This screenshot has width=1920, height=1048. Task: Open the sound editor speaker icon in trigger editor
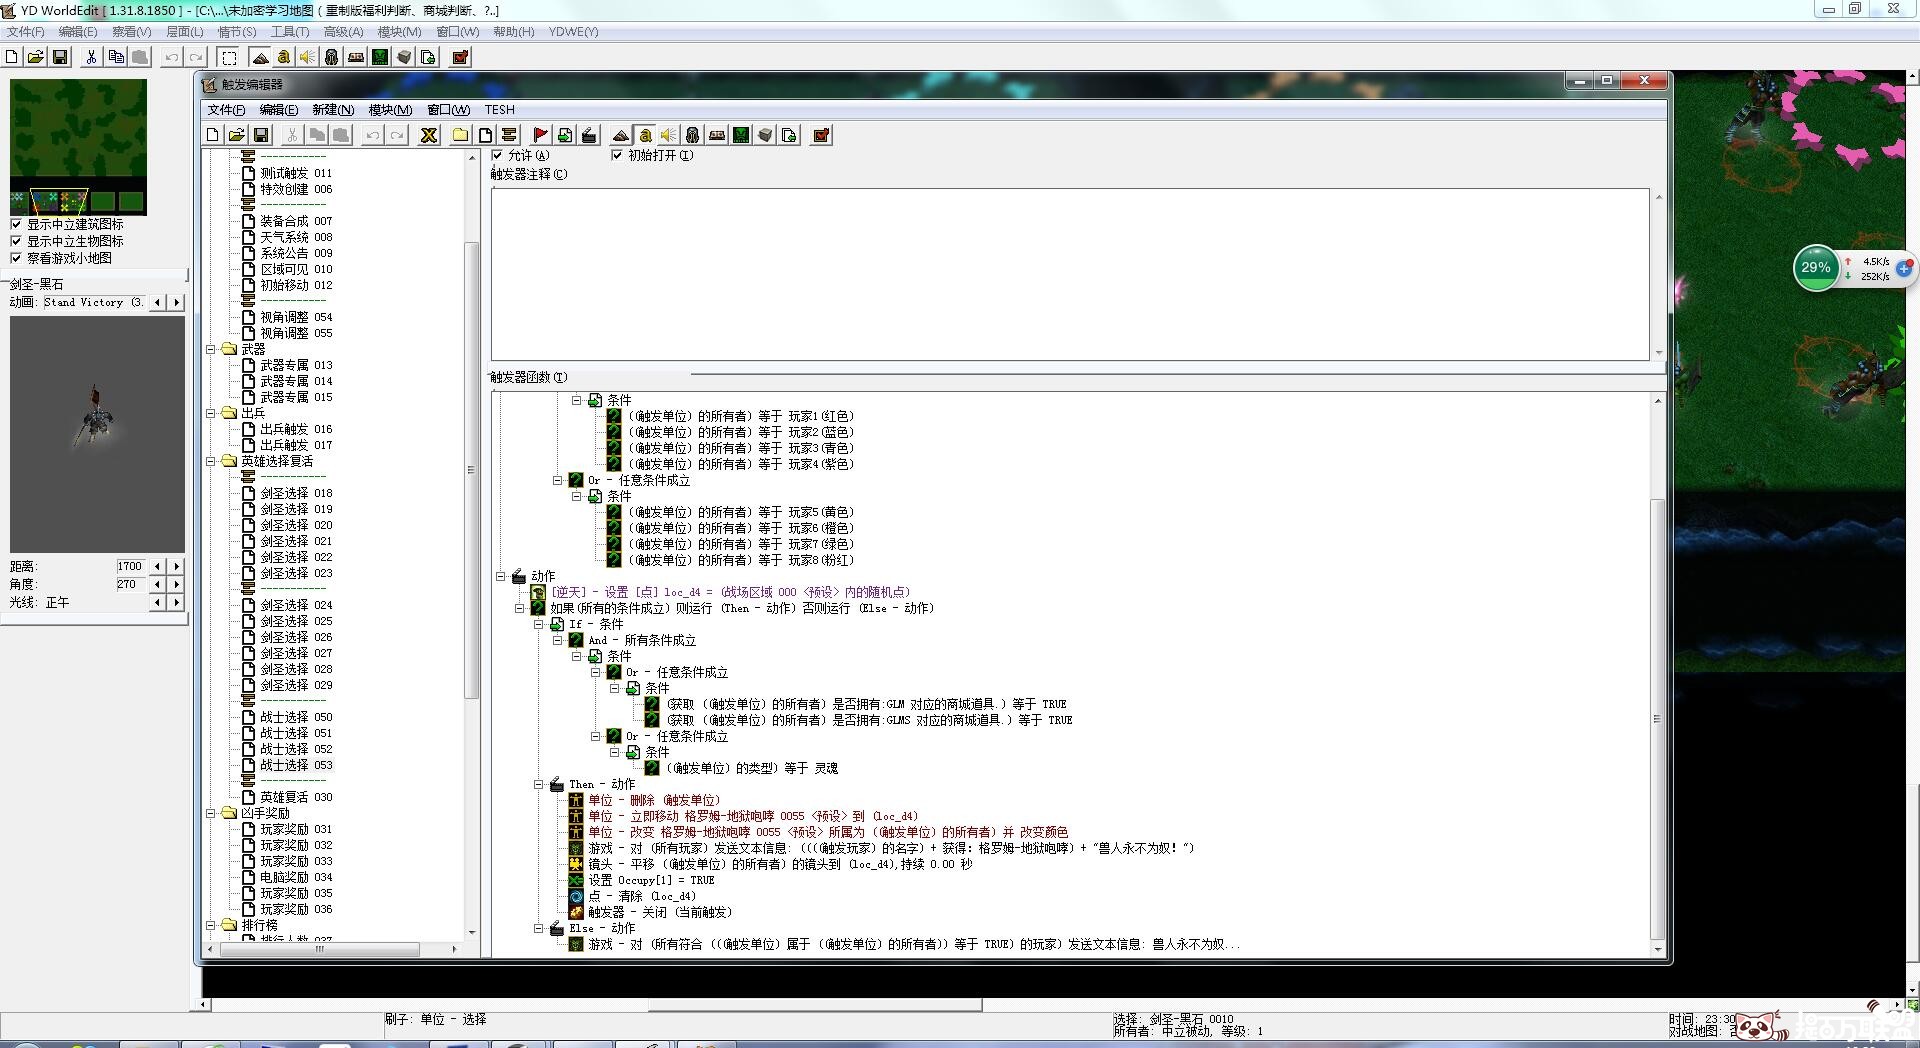[669, 135]
